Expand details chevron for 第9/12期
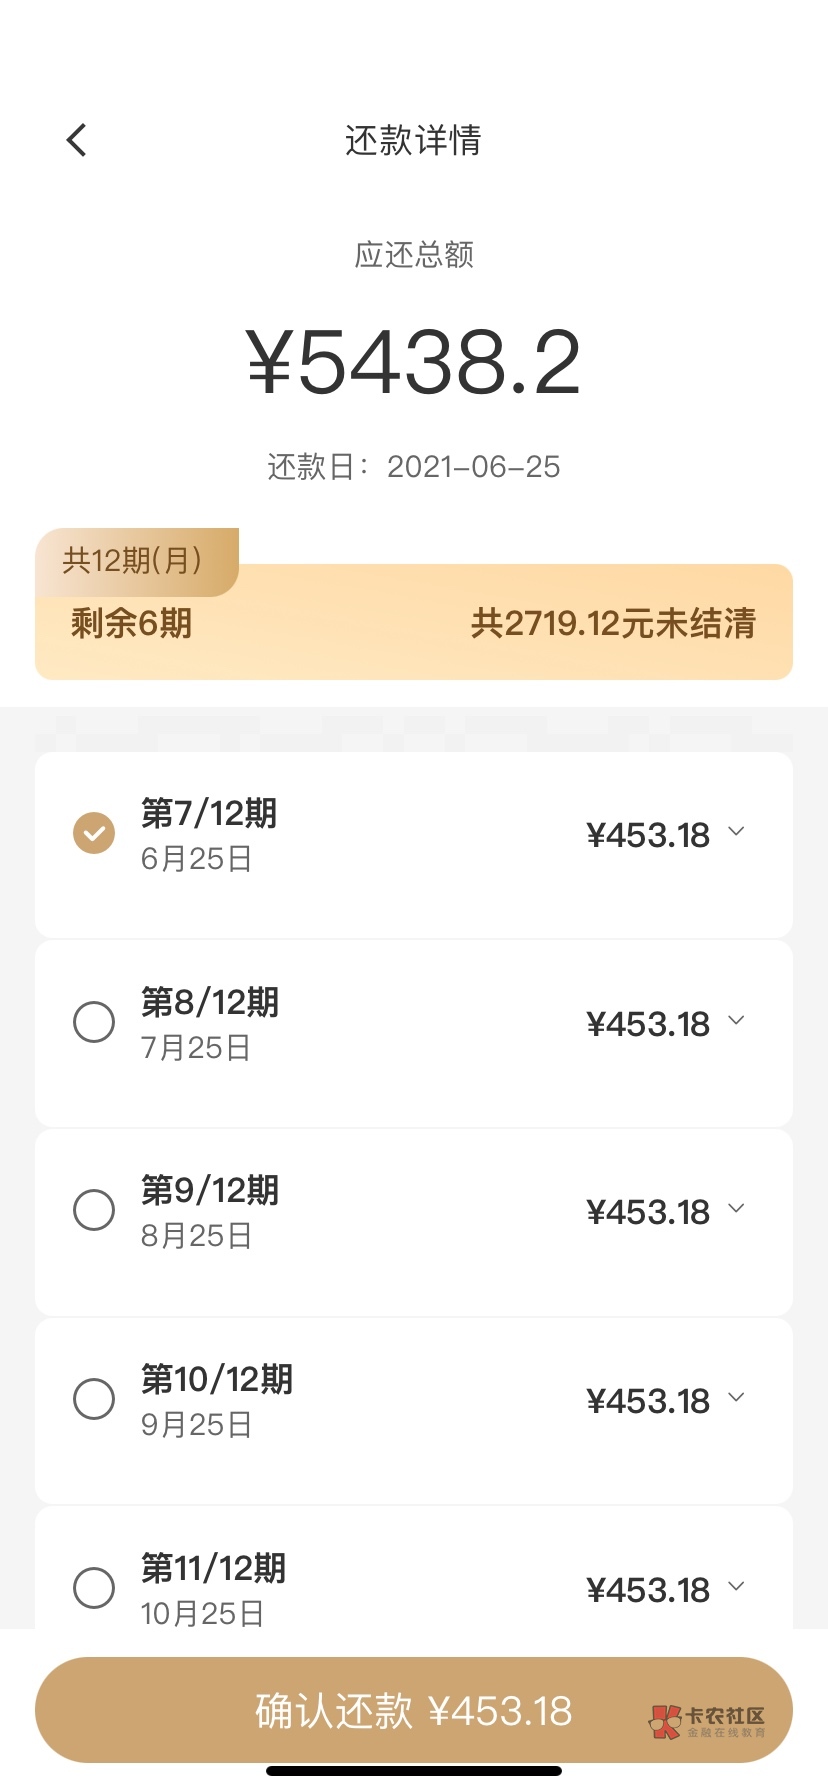Viewport: 828px width, 1792px height. pyautogui.click(x=737, y=1209)
